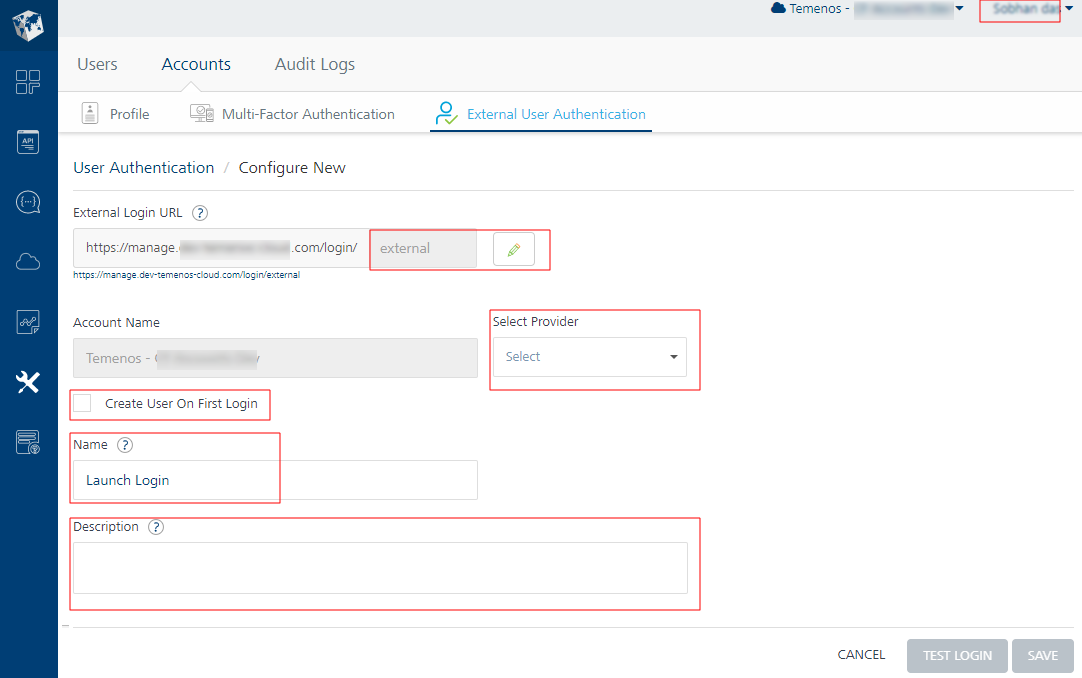Click into the Description text field

(x=380, y=568)
